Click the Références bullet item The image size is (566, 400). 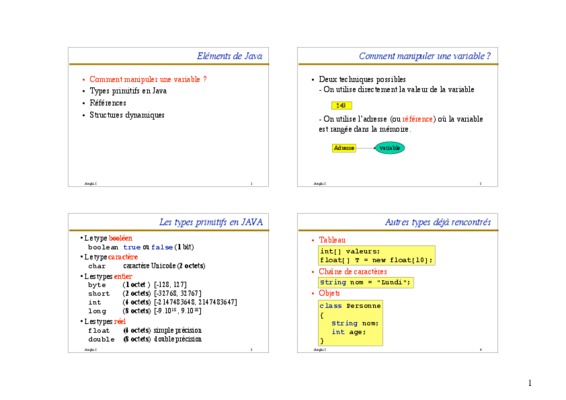[x=108, y=103]
